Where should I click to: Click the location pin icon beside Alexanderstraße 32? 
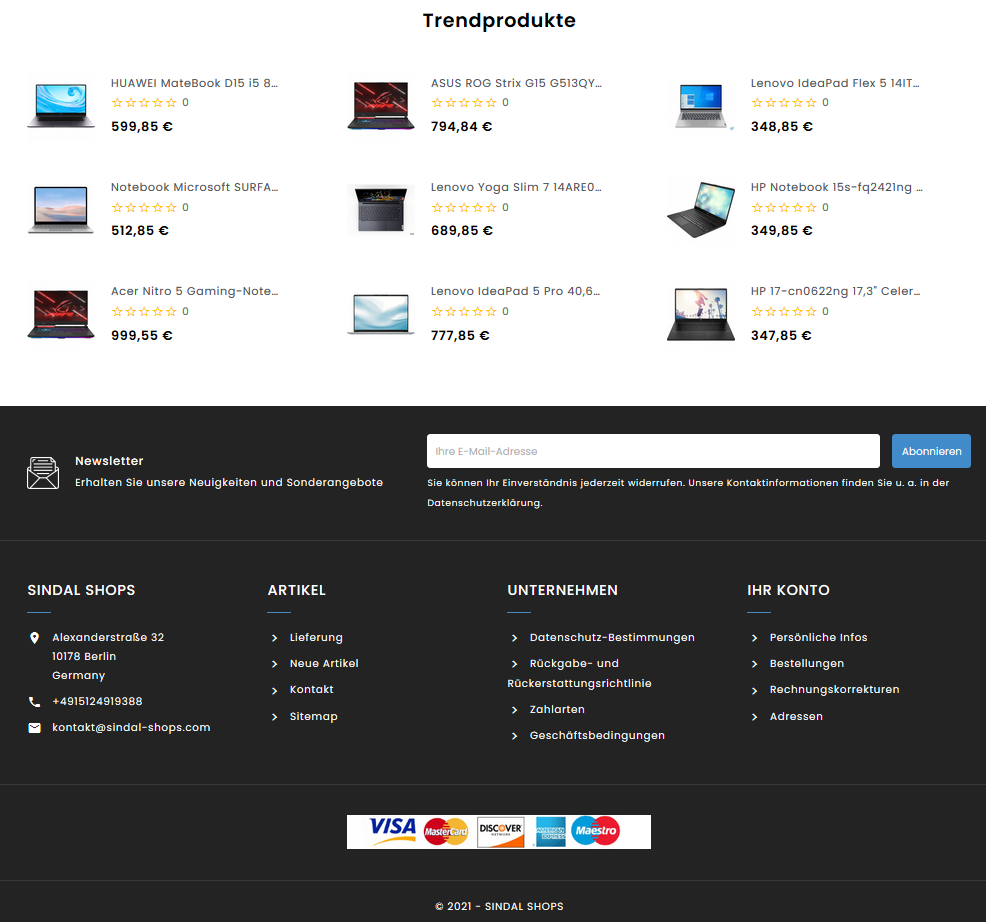coord(35,638)
